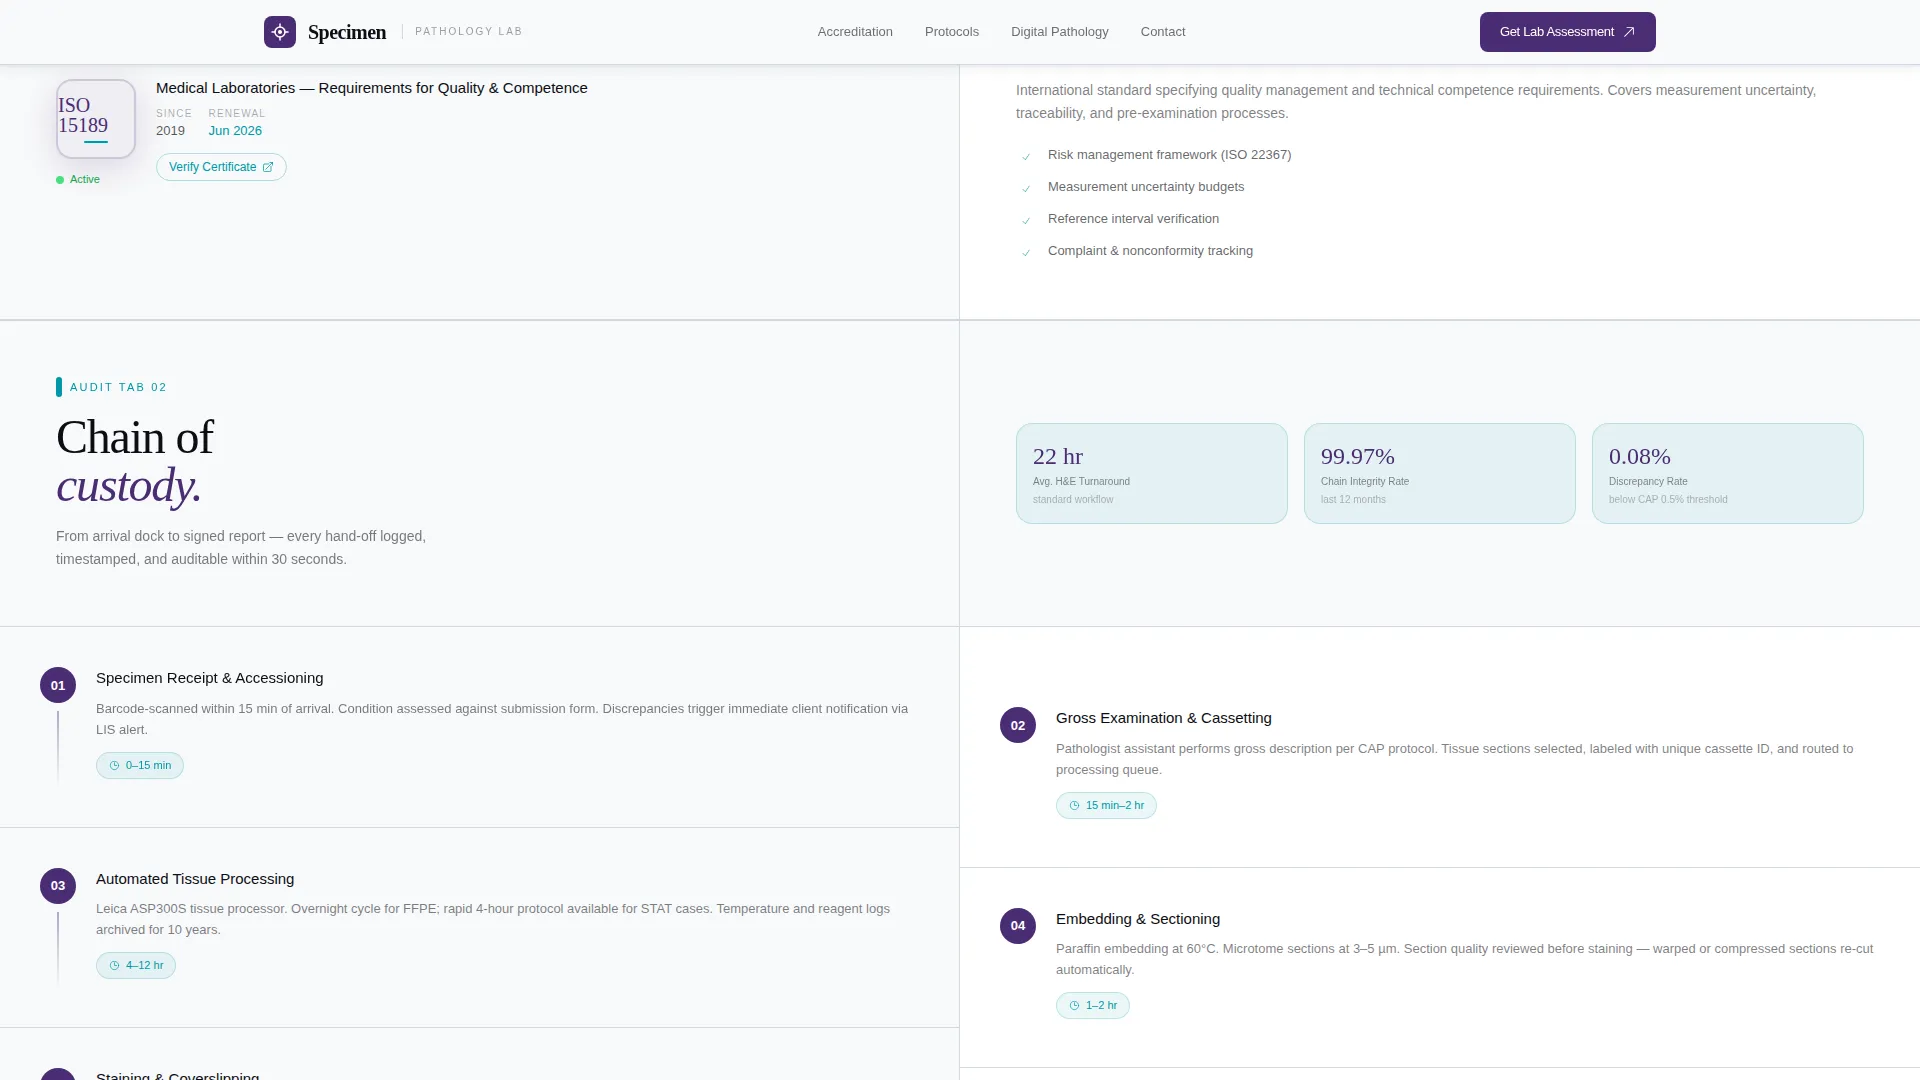
Task: Click the check icon beside Risk management framework
Action: point(1026,156)
